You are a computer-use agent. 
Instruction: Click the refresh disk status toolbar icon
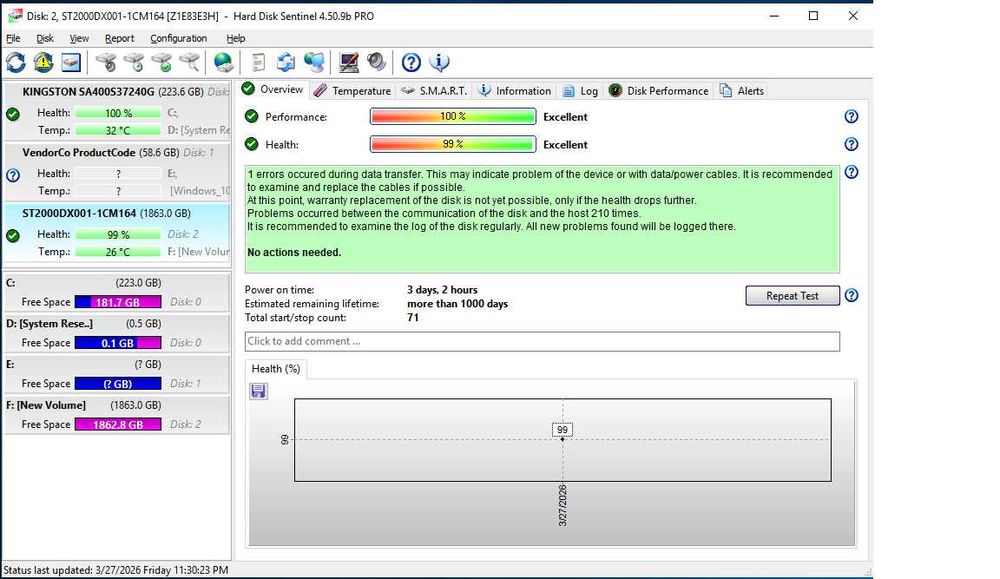[16, 62]
